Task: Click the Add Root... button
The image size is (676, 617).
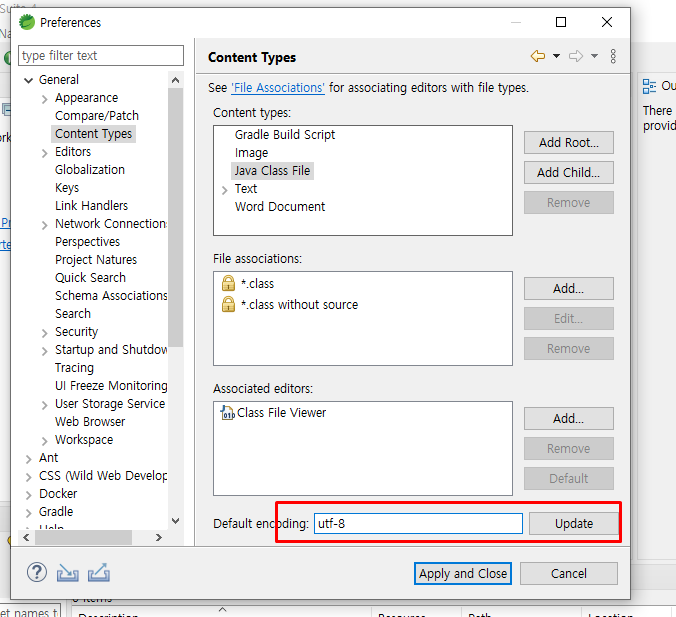Action: pos(569,142)
